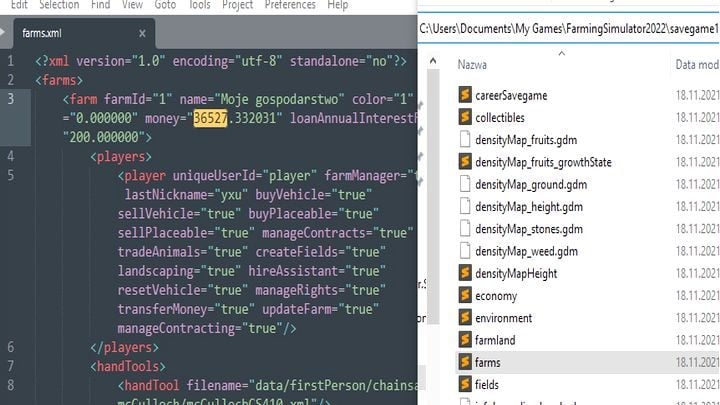Select the densityMap_ground.gdm file icon
This screenshot has width=720, height=405.
(465, 184)
